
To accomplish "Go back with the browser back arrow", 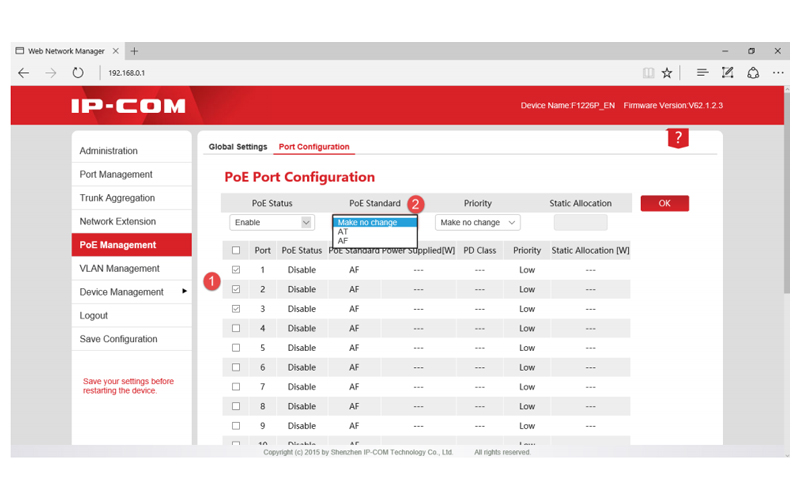I will coord(23,73).
